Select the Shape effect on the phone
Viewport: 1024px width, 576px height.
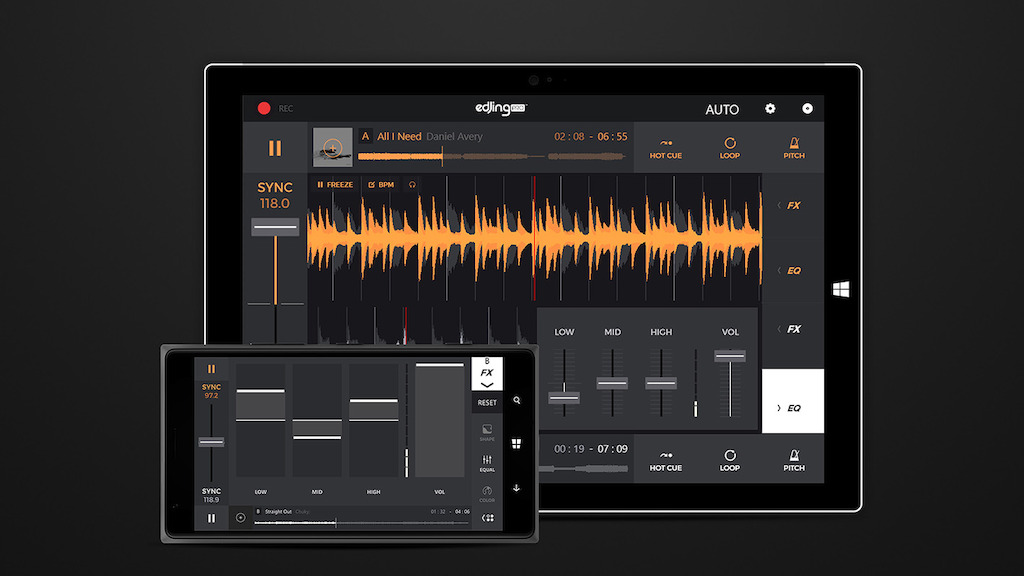click(x=487, y=432)
